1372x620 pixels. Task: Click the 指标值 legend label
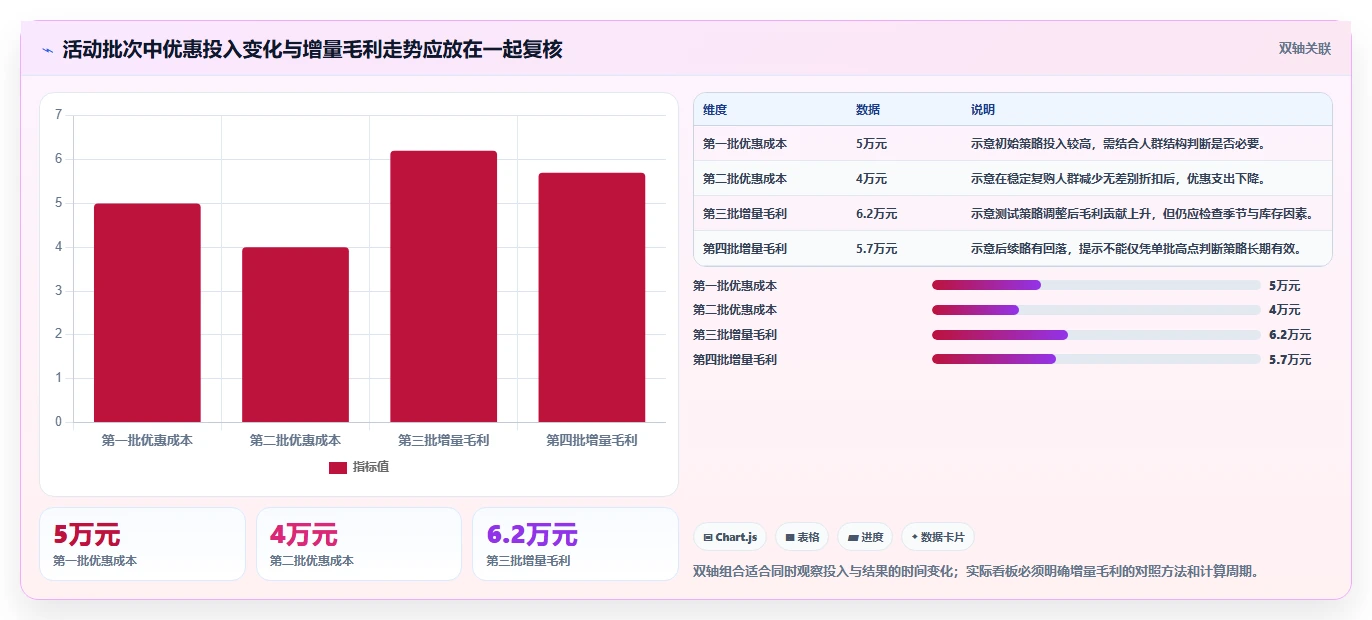pos(370,467)
